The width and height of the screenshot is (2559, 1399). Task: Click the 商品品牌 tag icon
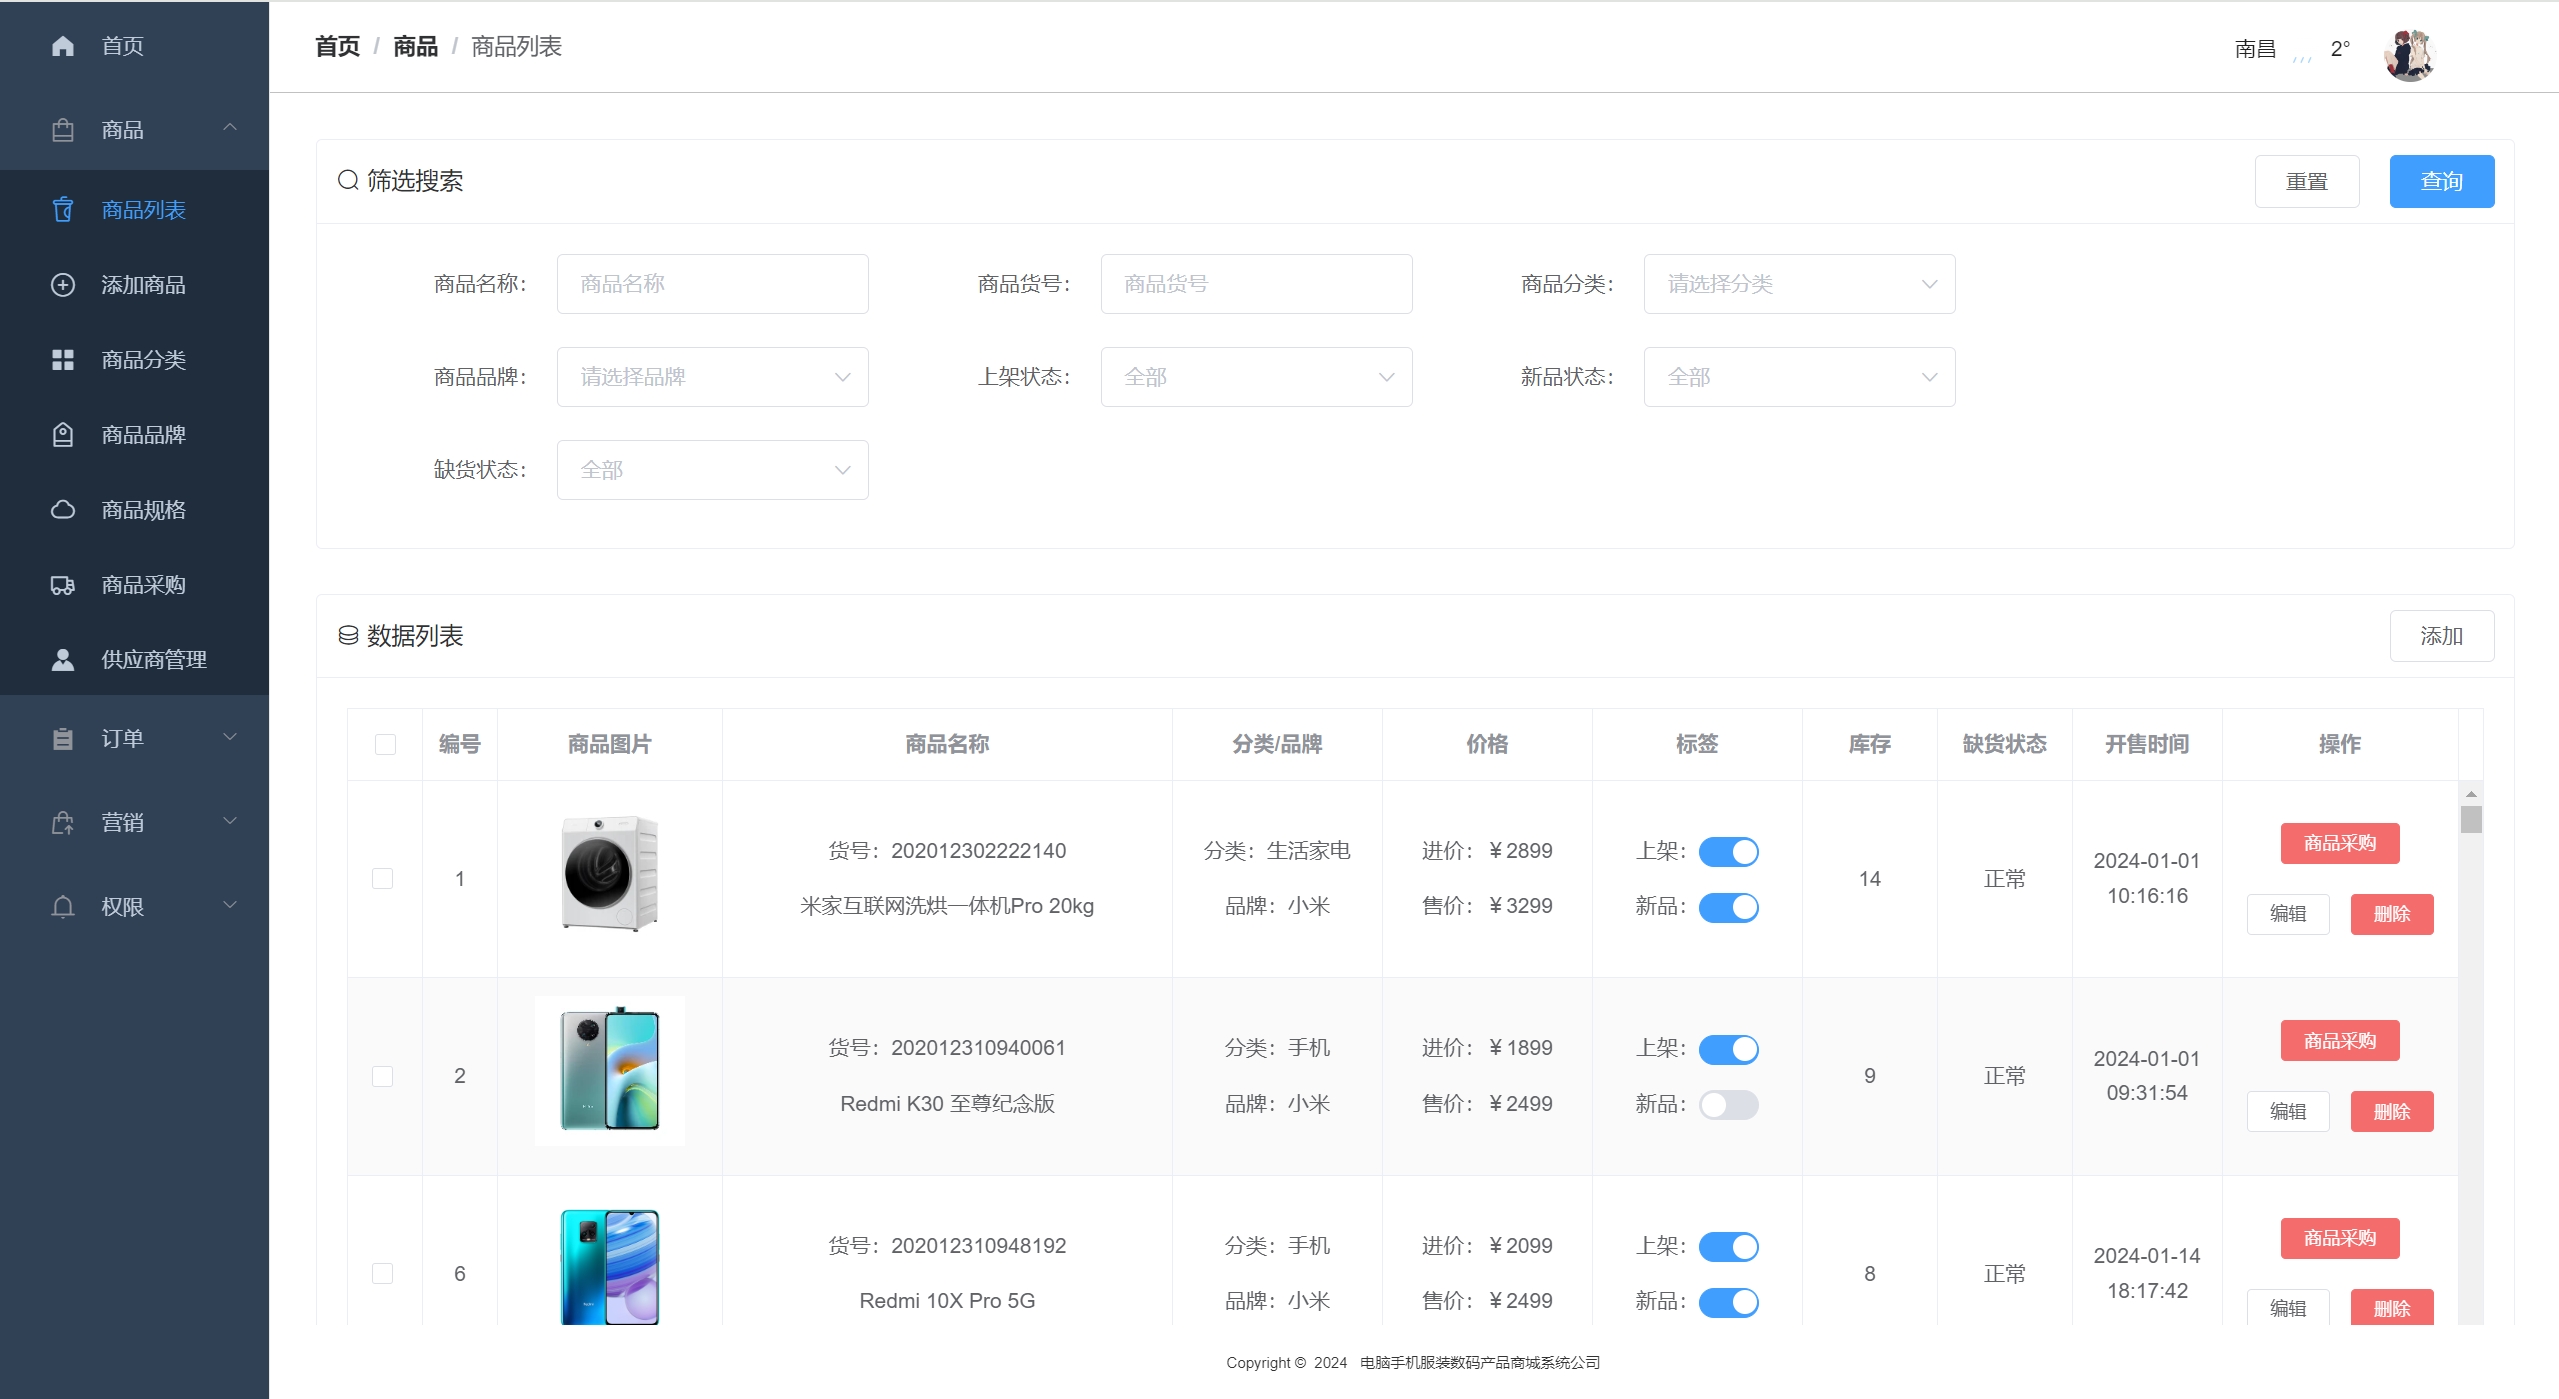click(x=62, y=435)
